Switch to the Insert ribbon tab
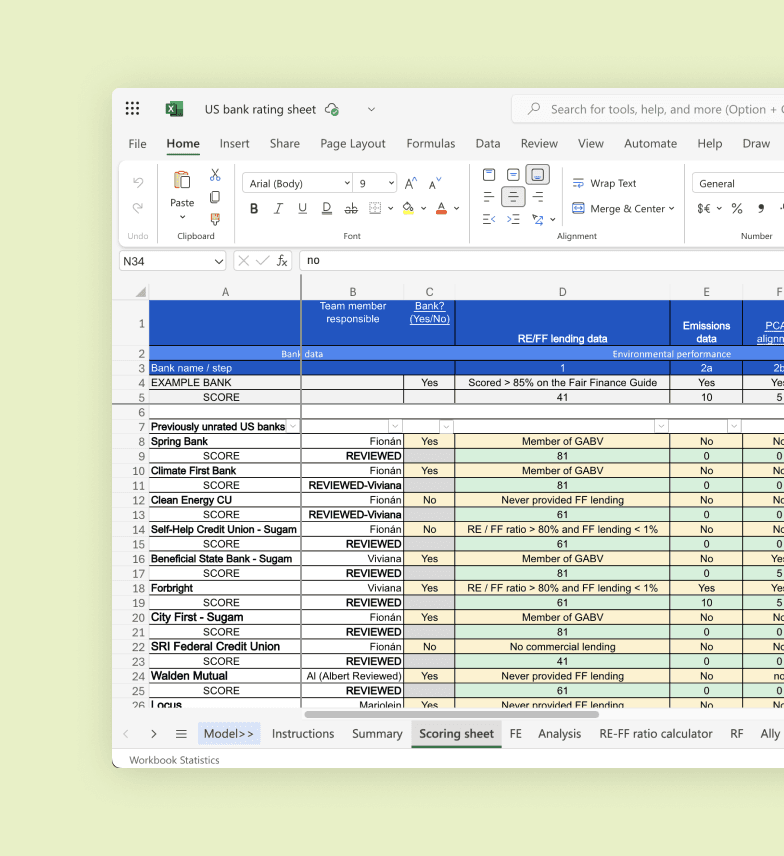The image size is (784, 856). pyautogui.click(x=234, y=144)
